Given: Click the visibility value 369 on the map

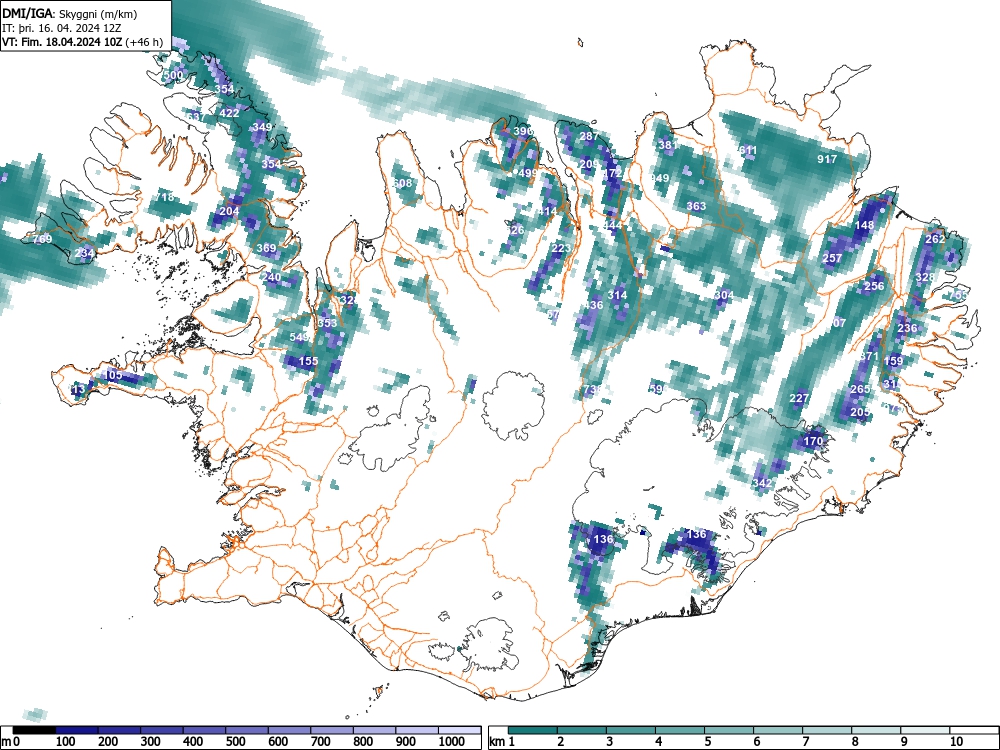Looking at the screenshot, I should pyautogui.click(x=267, y=248).
